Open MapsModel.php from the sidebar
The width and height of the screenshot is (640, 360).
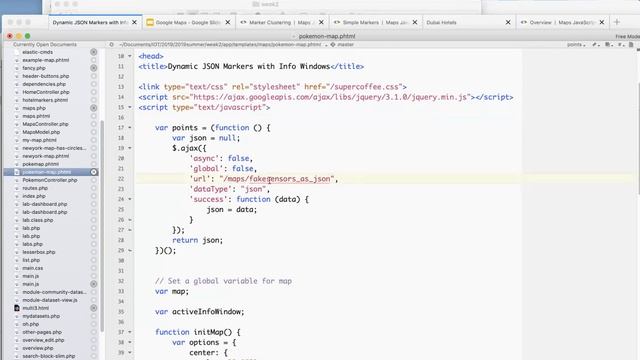41,132
